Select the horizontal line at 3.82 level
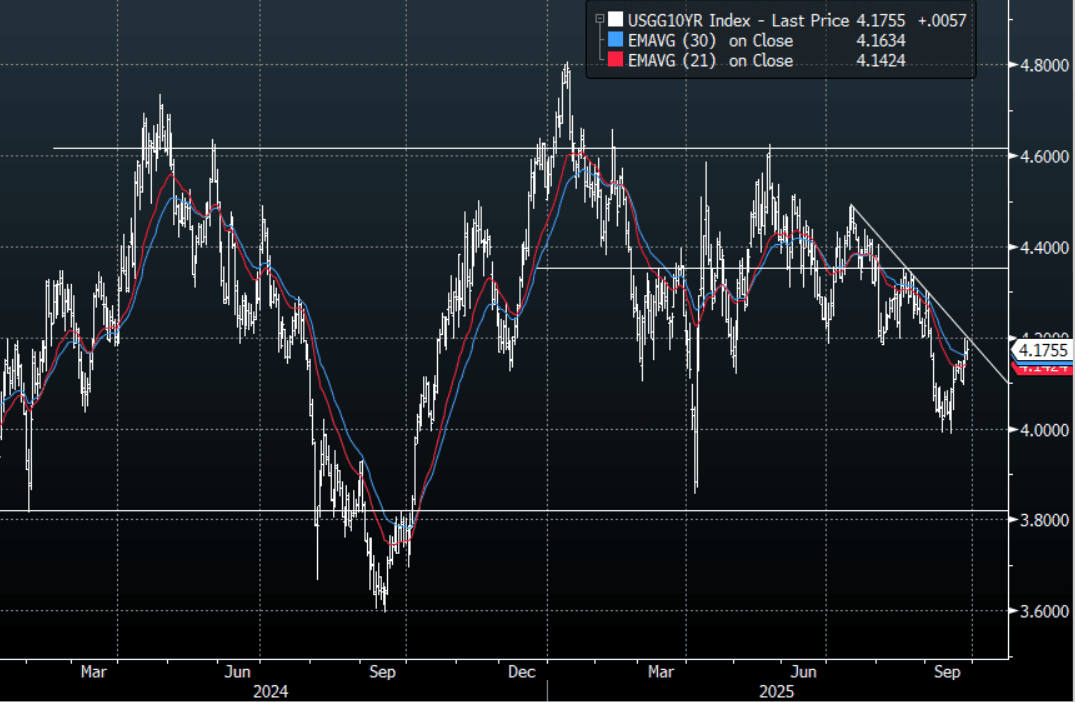Image resolution: width=1075 pixels, height=702 pixels. tap(600, 511)
